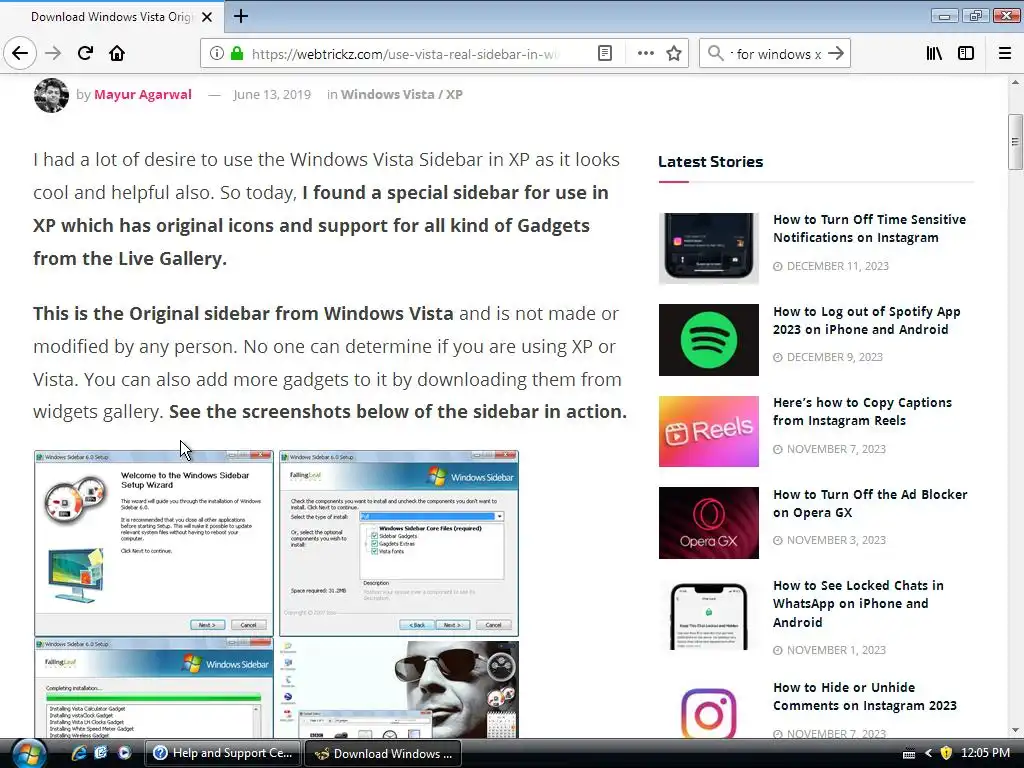Open the Windows Start orb

(29, 754)
